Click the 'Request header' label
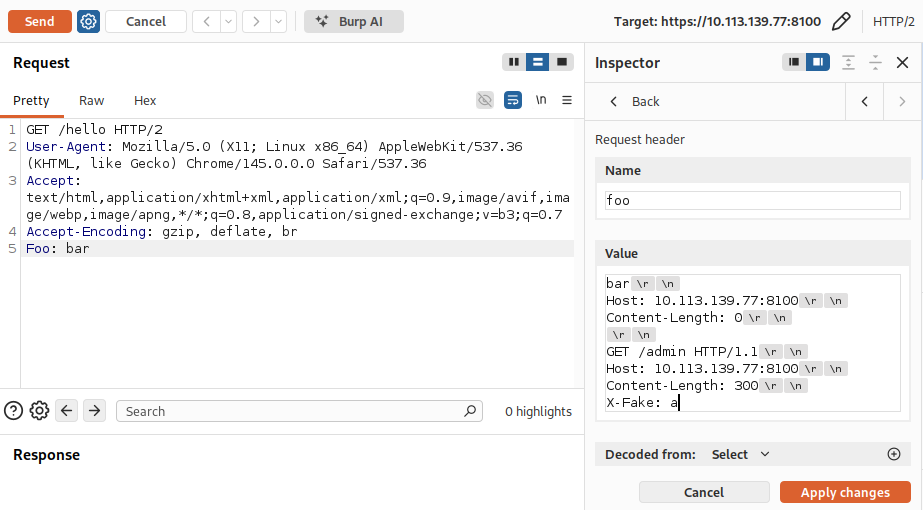This screenshot has width=923, height=510. click(x=640, y=140)
